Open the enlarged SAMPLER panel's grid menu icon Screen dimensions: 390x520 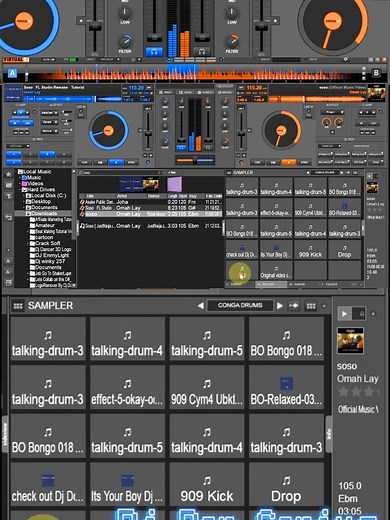point(18,306)
